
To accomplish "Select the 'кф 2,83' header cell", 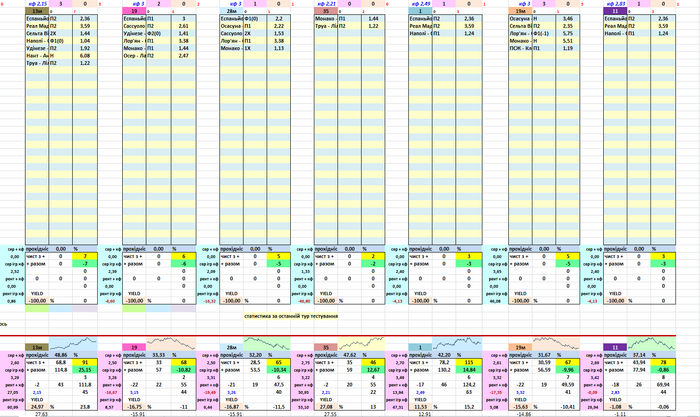I will 615,4.
